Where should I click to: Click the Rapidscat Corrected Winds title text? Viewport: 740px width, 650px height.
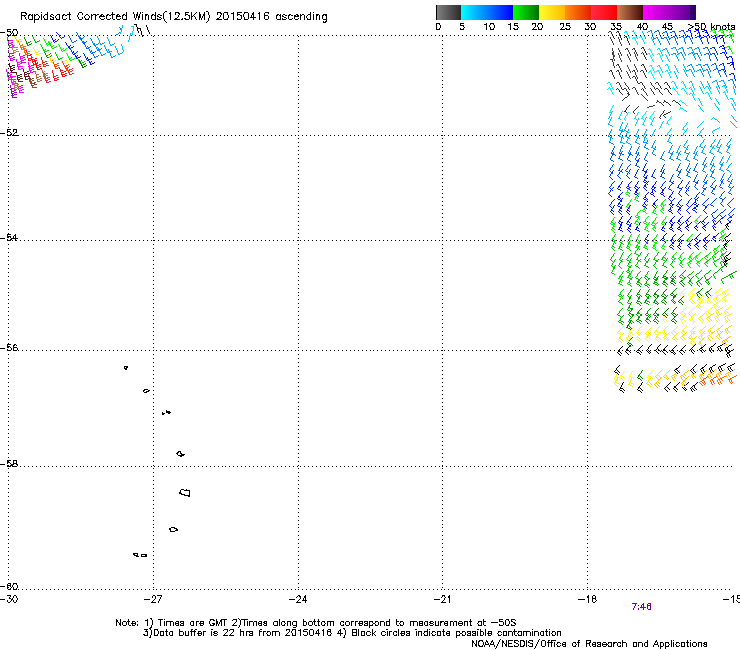(x=174, y=17)
